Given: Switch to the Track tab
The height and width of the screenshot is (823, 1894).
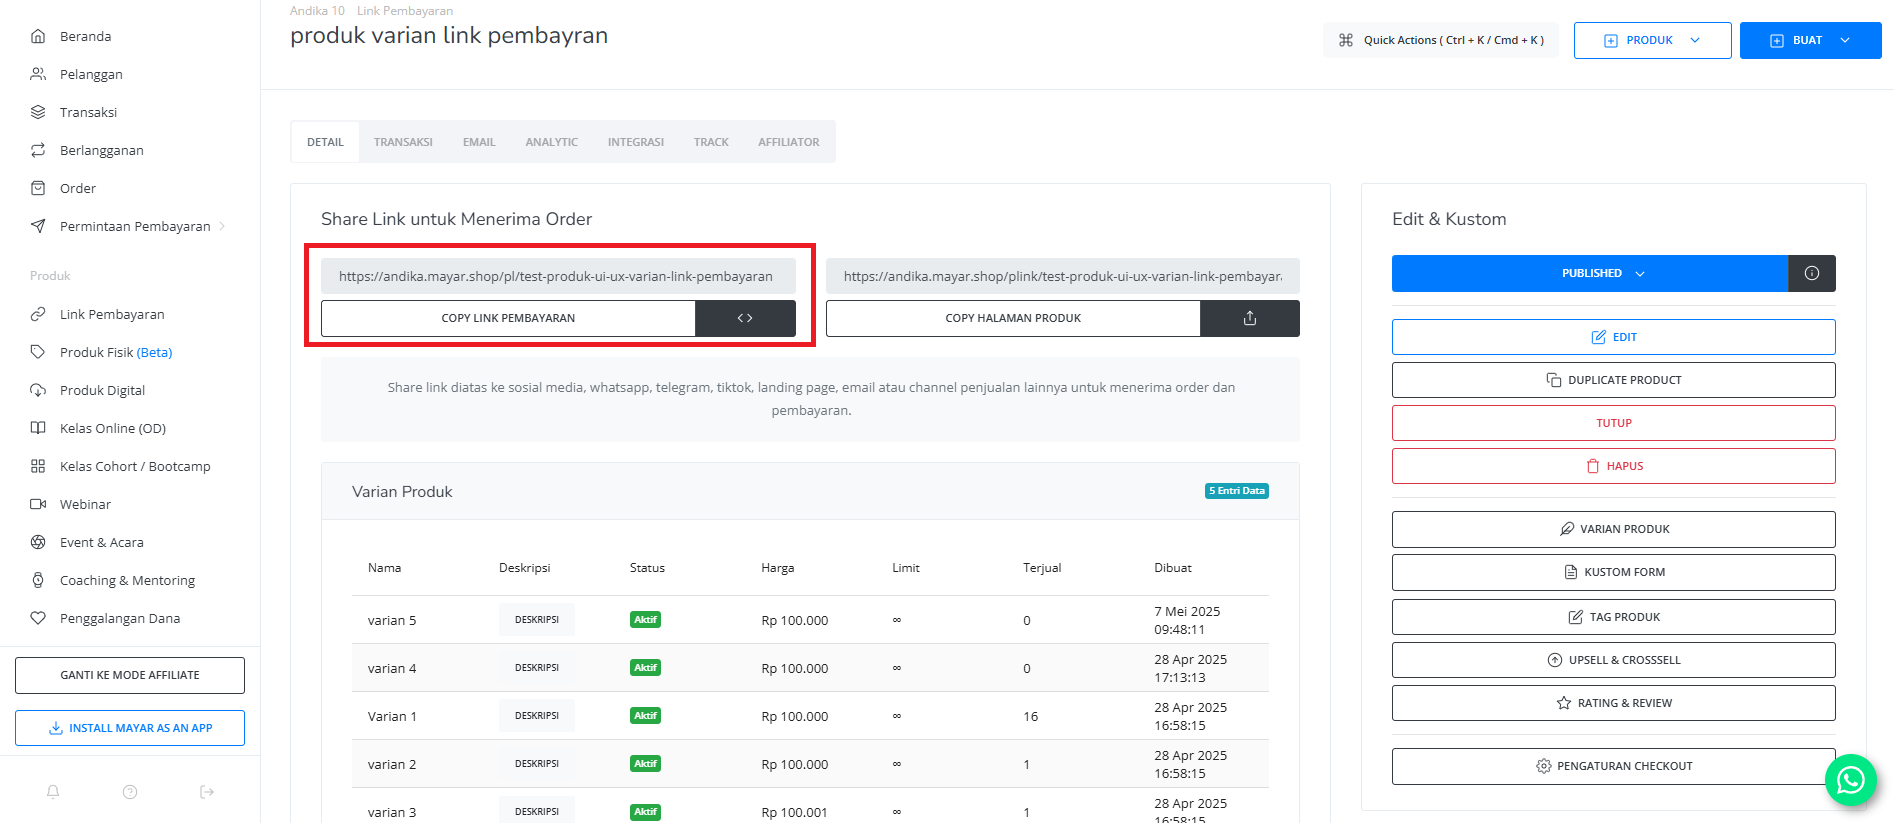Looking at the screenshot, I should pos(711,142).
